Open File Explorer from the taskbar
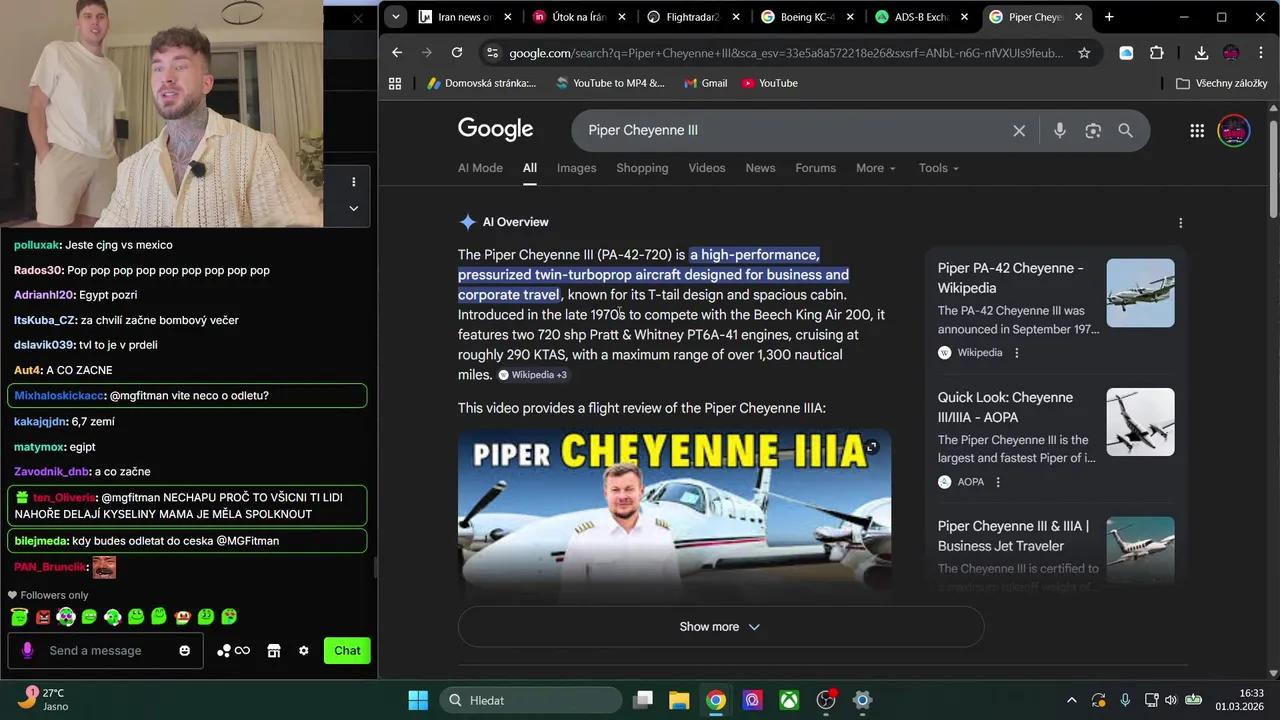Viewport: 1280px width, 720px height. pos(679,700)
